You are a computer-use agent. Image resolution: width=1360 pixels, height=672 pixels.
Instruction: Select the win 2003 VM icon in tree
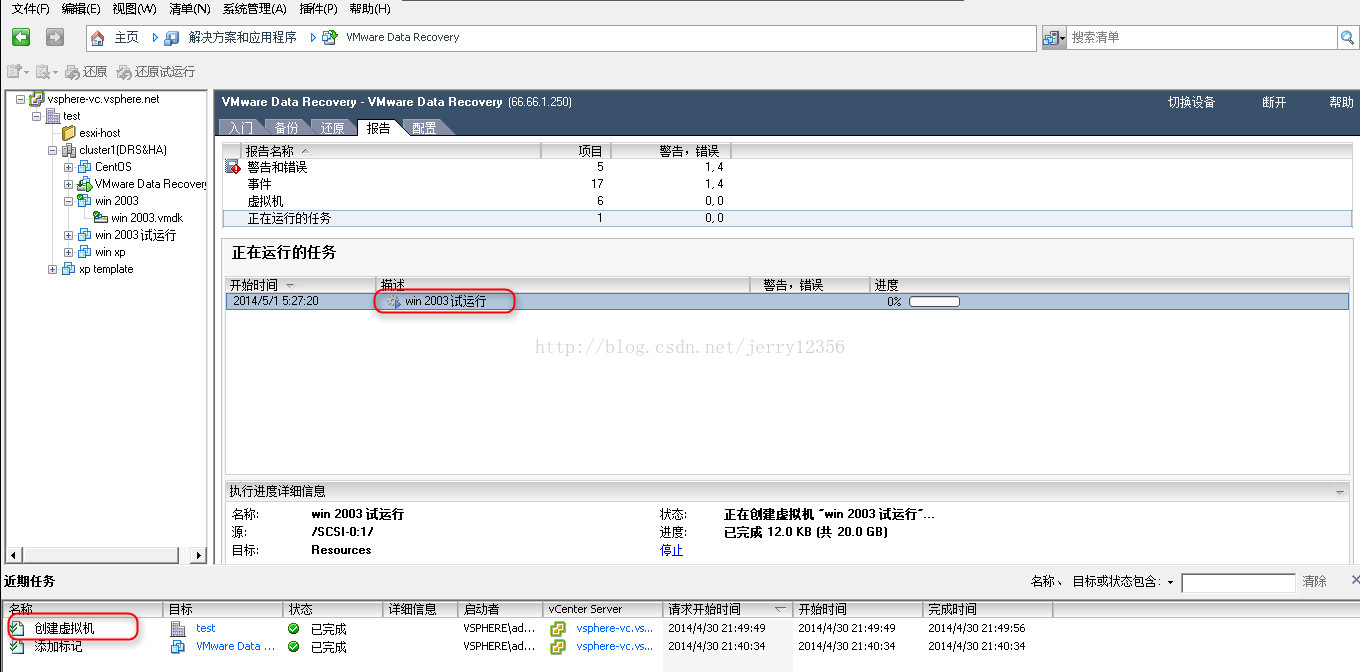pos(85,201)
